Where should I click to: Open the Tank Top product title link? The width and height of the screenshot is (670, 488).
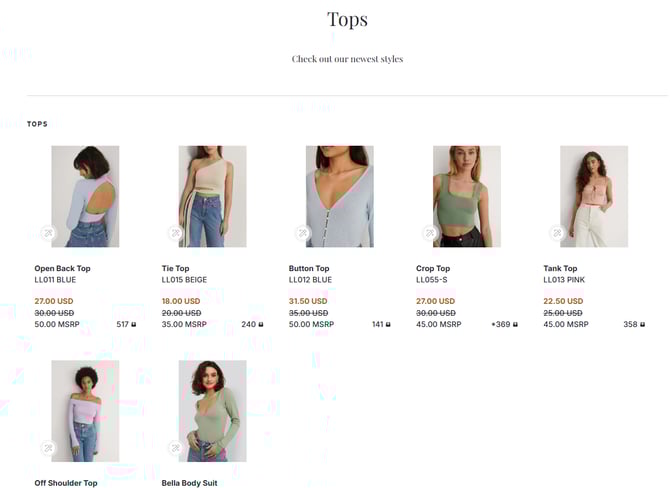point(560,268)
